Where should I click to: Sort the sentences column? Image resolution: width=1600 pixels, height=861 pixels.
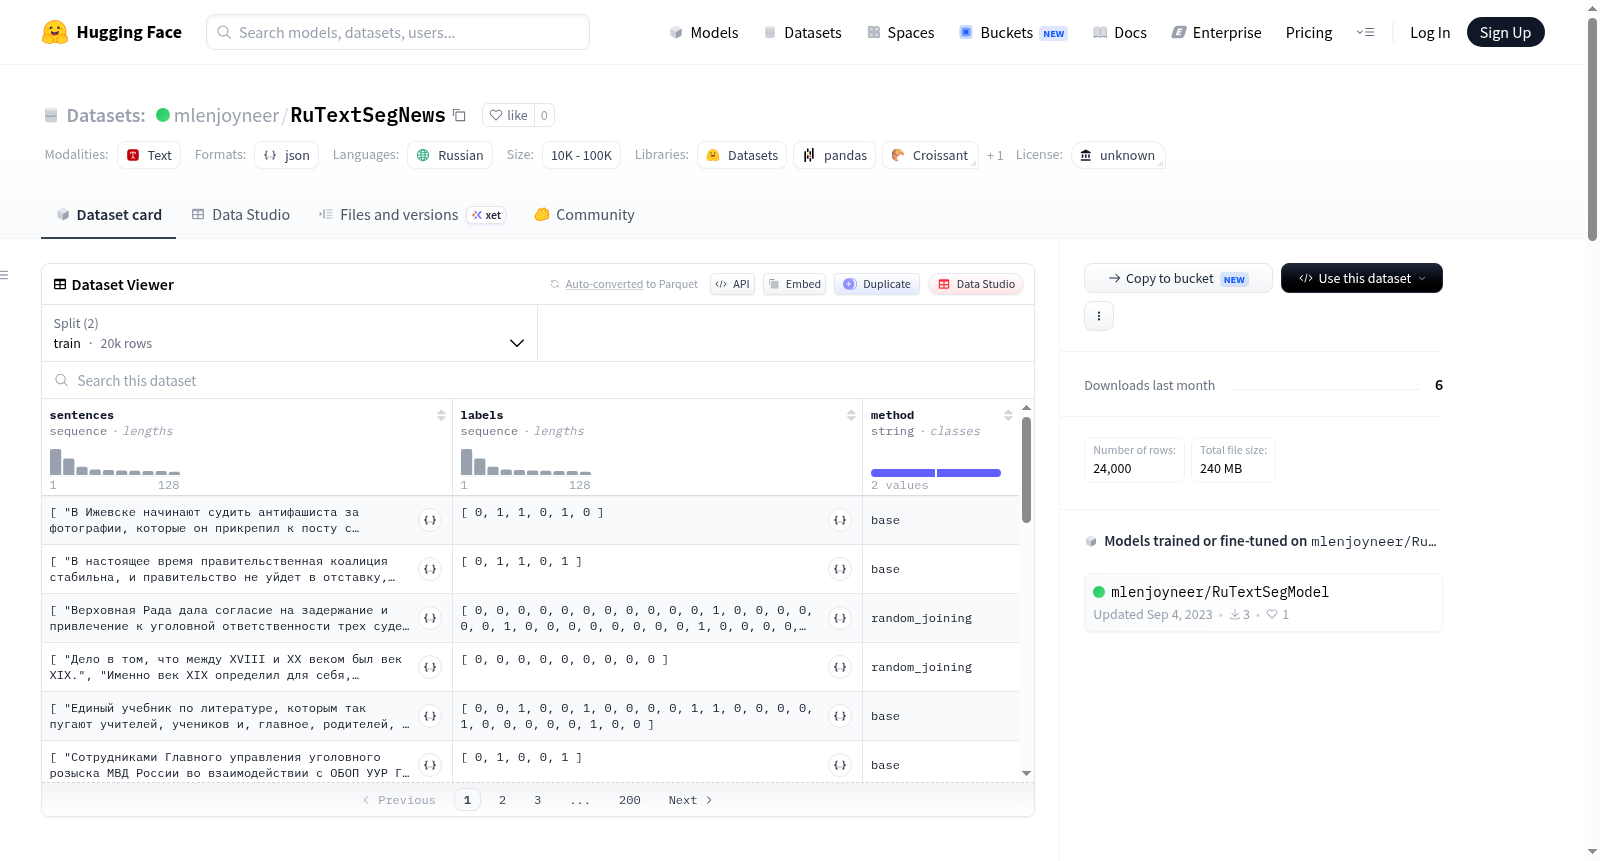click(x=441, y=415)
